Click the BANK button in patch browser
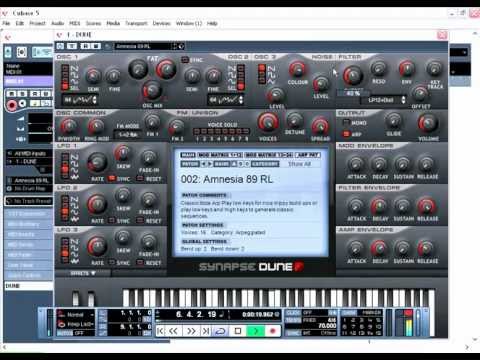 coord(221,164)
